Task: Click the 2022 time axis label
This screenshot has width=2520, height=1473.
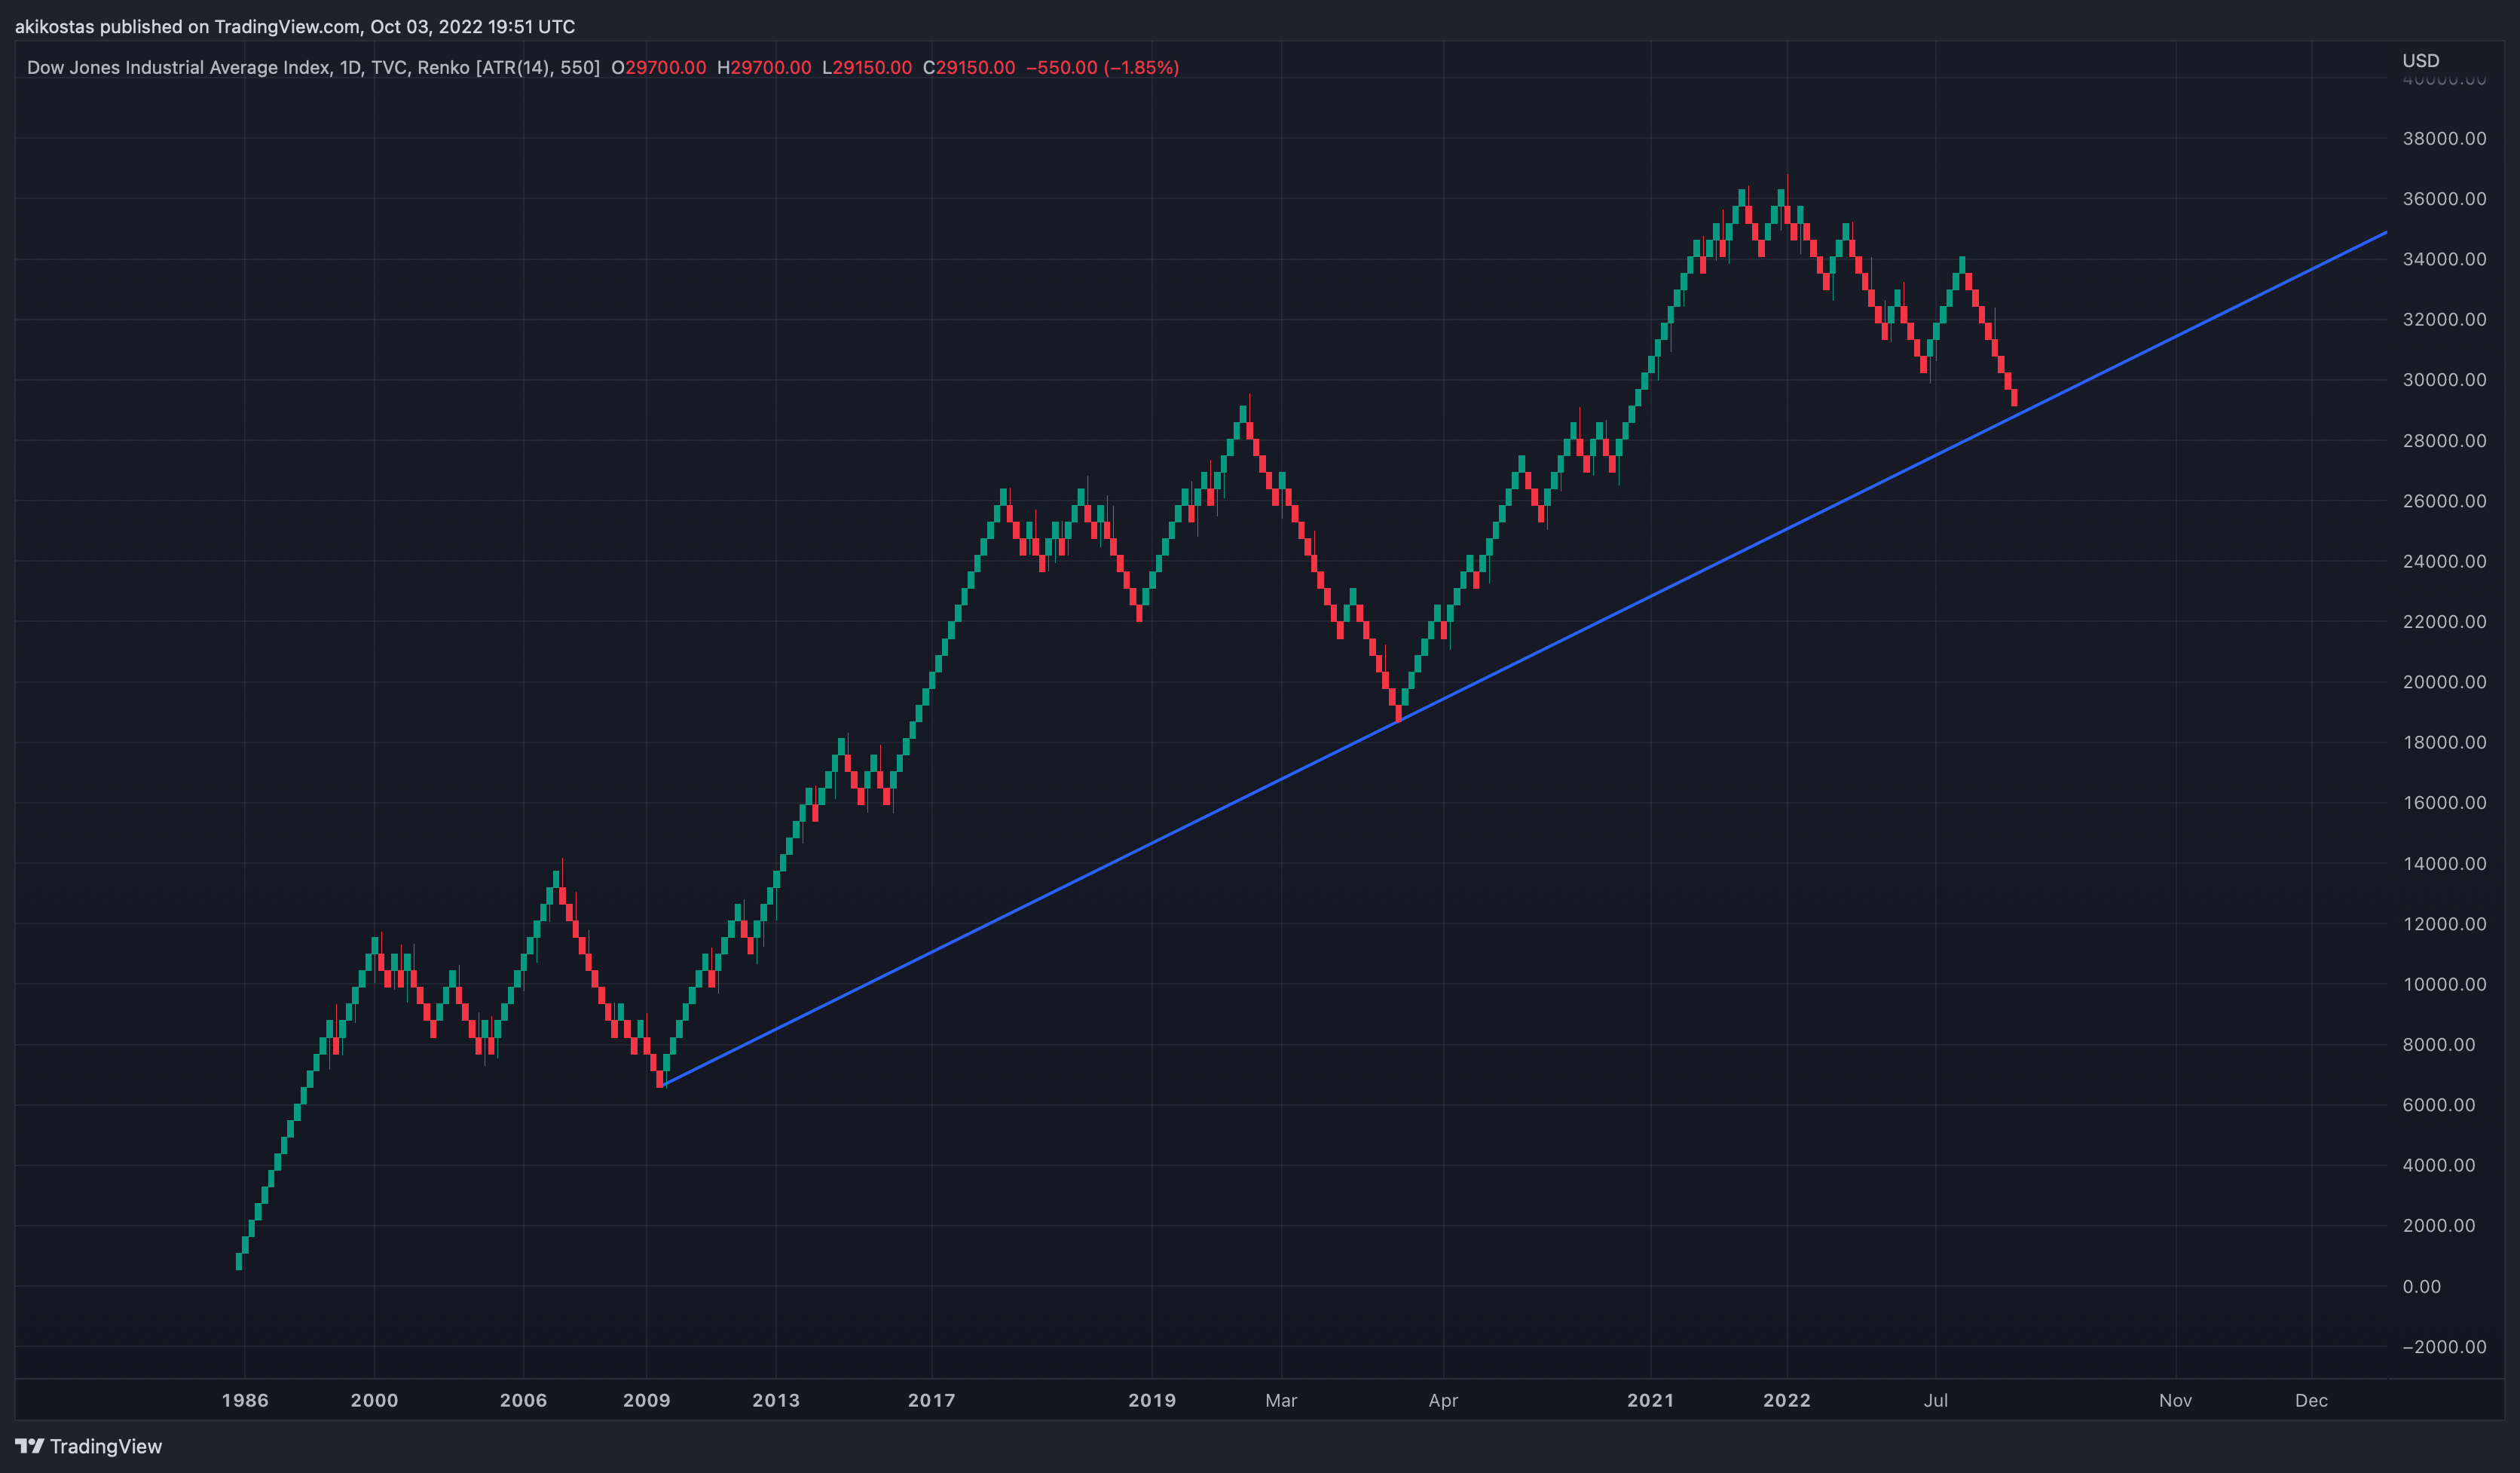Action: 1787,1400
